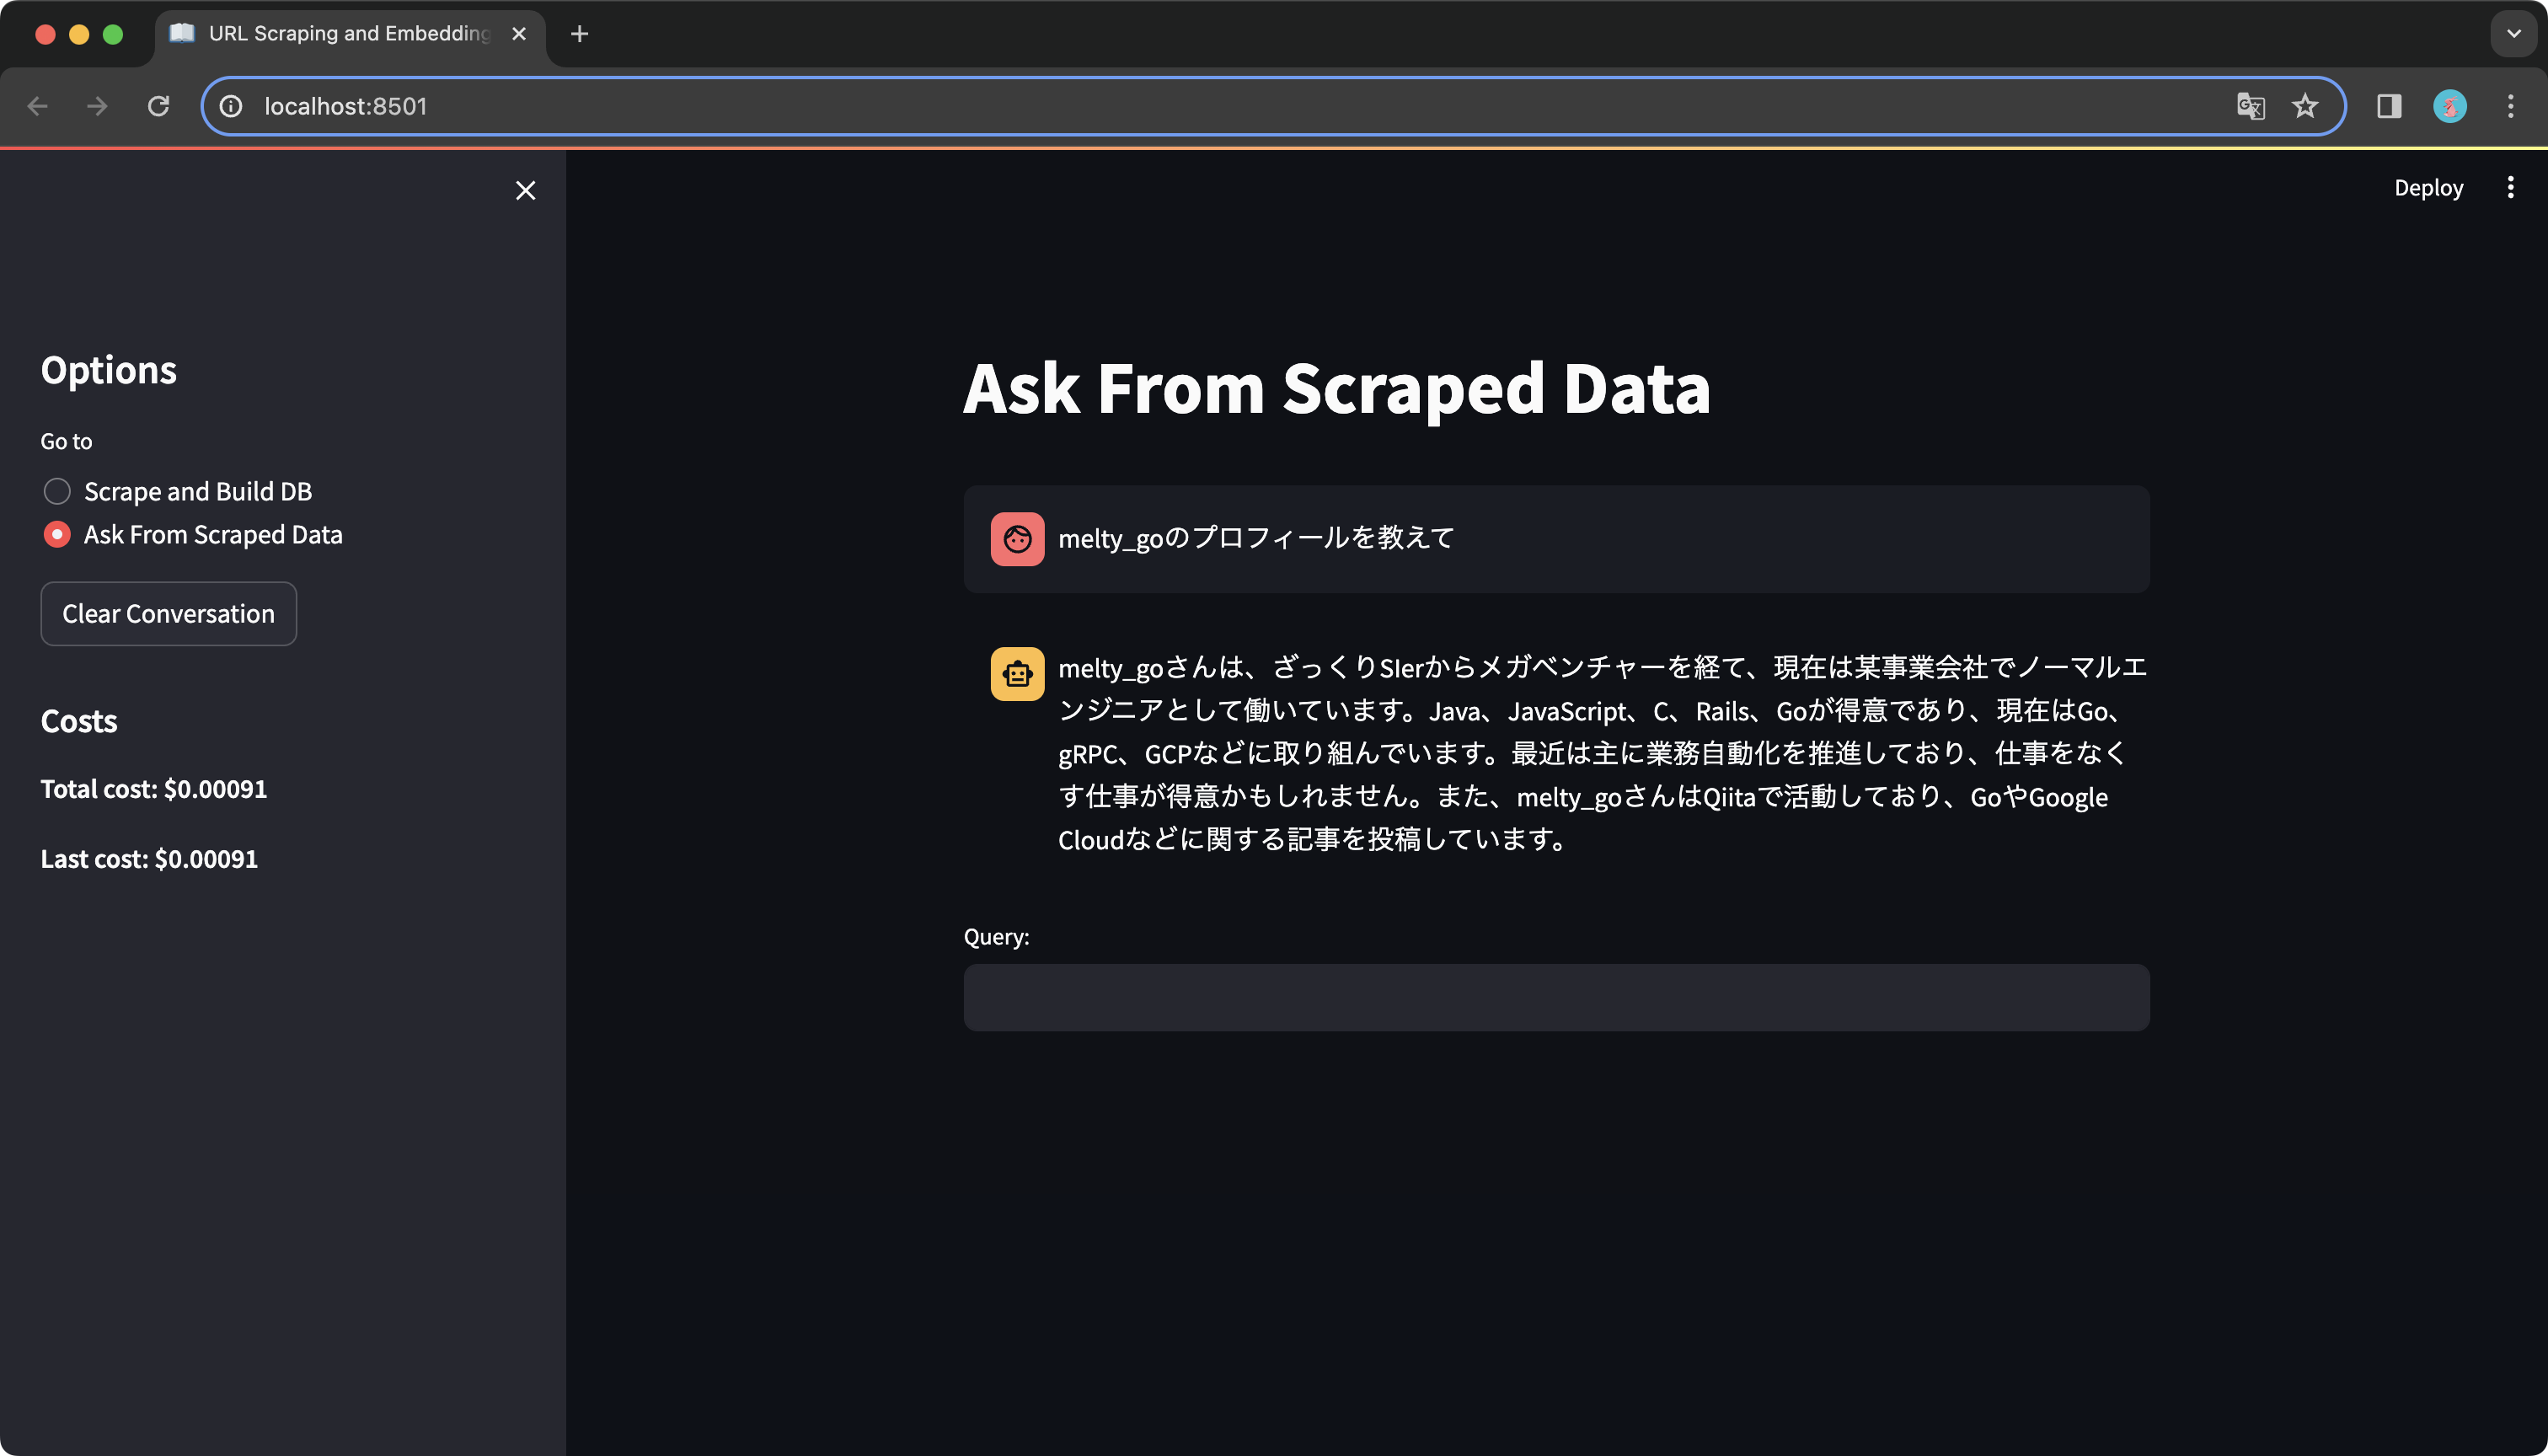Screen dimensions: 2548x1456
Task: Click the Google Translate icon in address bar
Action: [2250, 106]
